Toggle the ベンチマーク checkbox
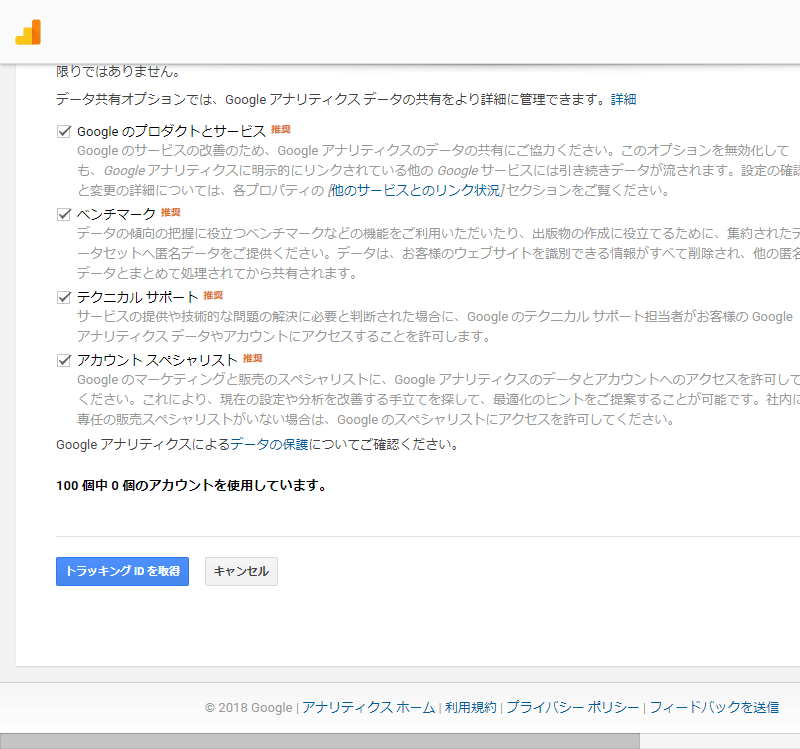800x749 pixels. click(65, 214)
